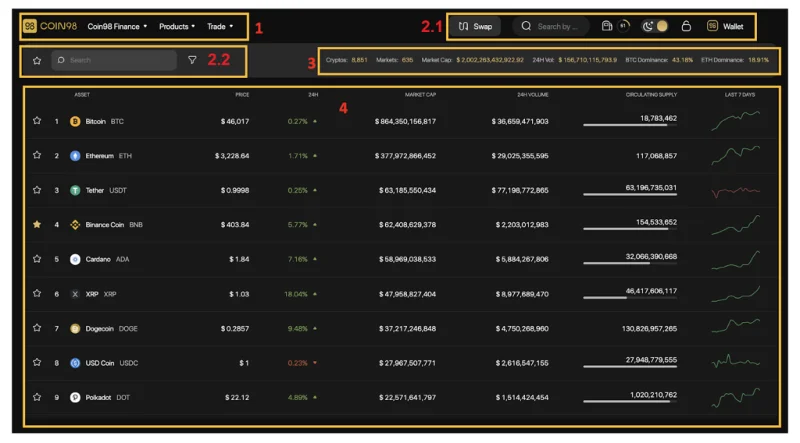Click XRP circulating supply progress bar

630,298
